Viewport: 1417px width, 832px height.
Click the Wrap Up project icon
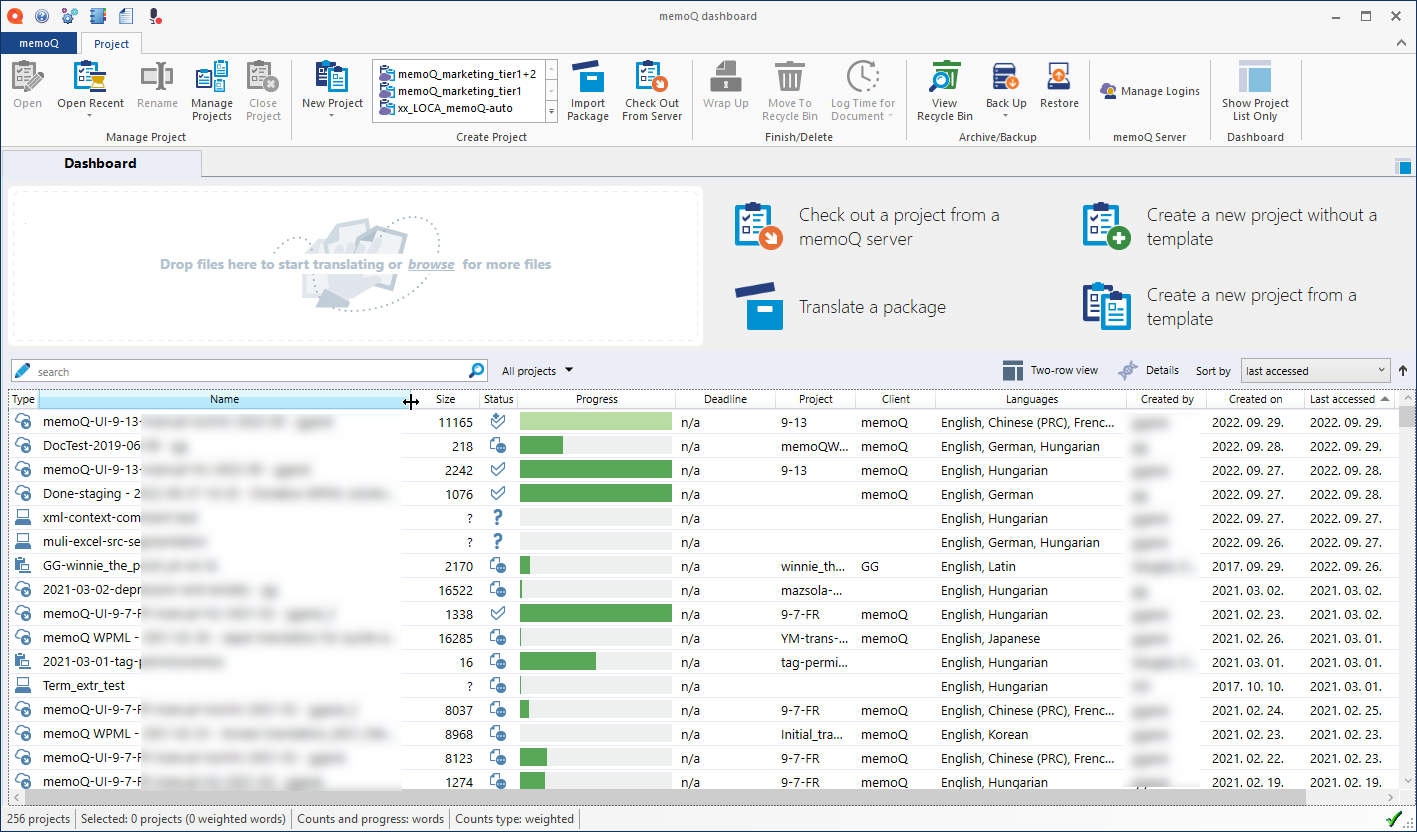(x=725, y=88)
